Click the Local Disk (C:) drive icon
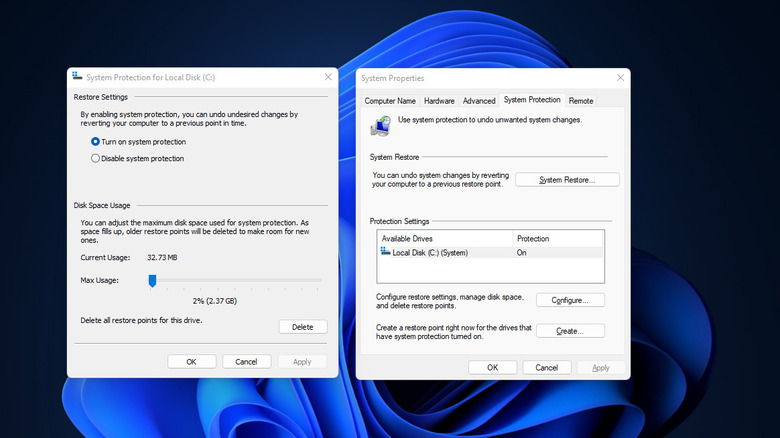This screenshot has height=438, width=780. click(386, 253)
